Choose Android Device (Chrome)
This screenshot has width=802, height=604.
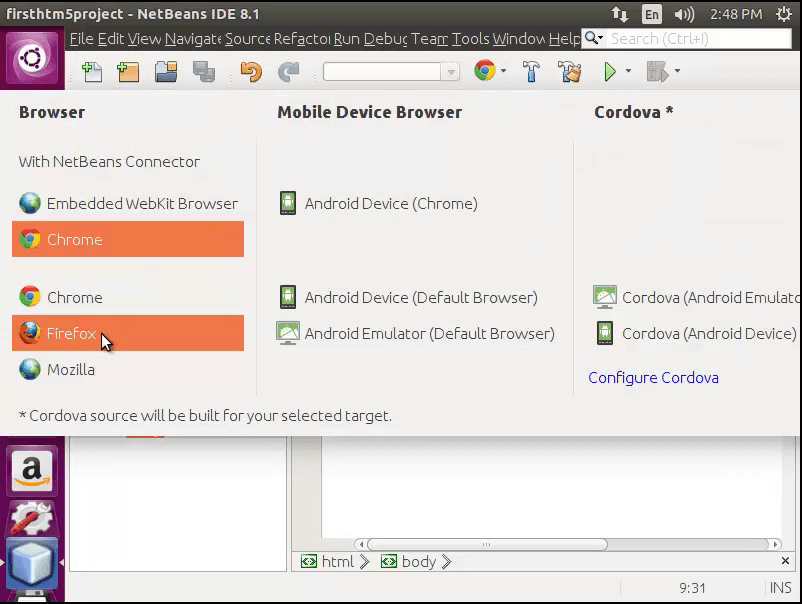pos(378,204)
